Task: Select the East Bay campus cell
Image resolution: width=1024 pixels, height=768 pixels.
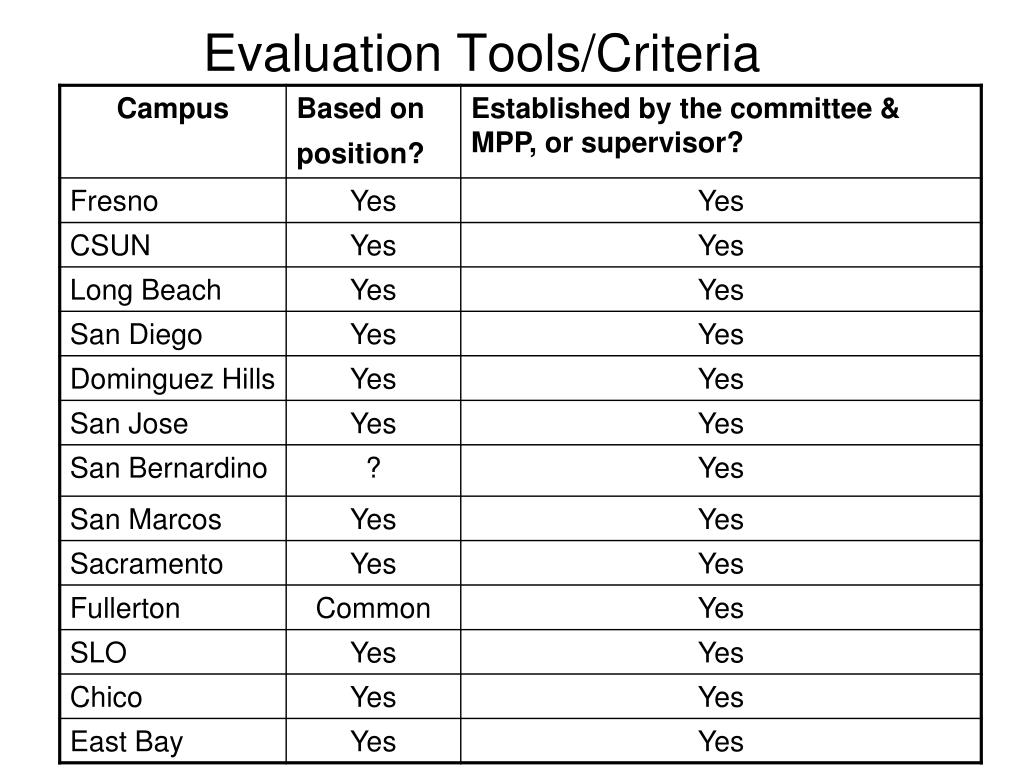Action: point(126,742)
